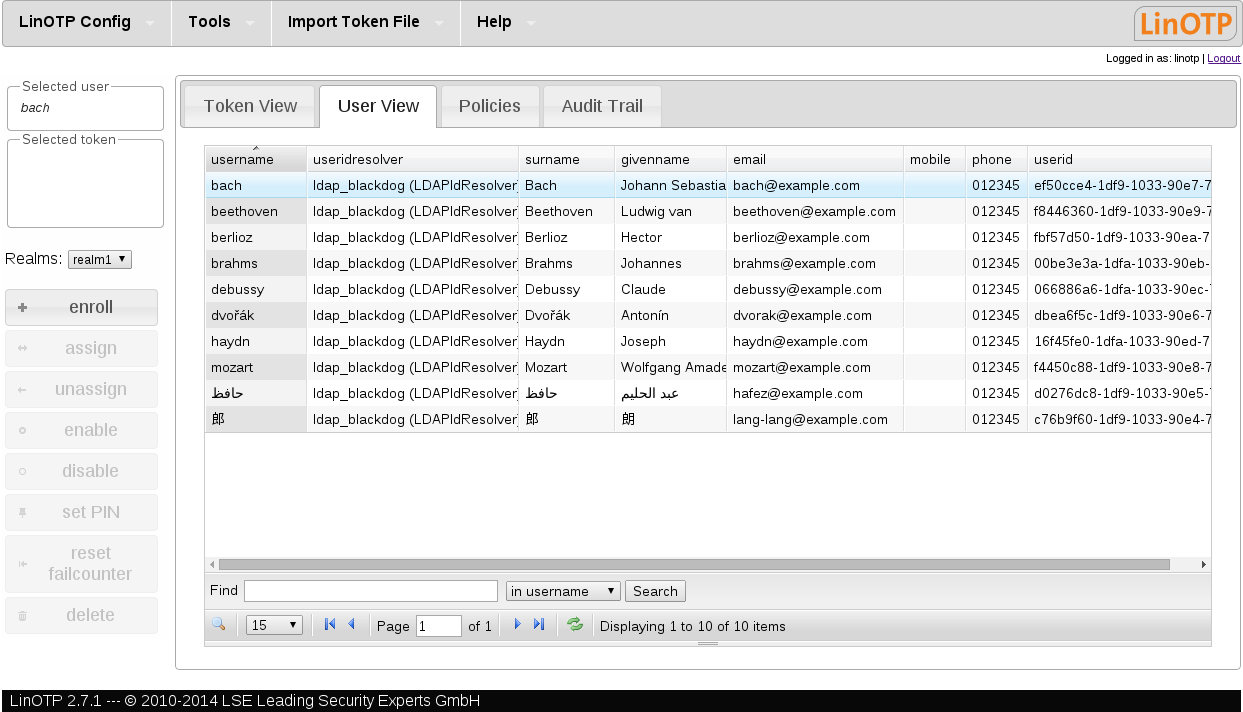Sort by the useridresolver column header
This screenshot has height=712, width=1243.
tap(412, 159)
